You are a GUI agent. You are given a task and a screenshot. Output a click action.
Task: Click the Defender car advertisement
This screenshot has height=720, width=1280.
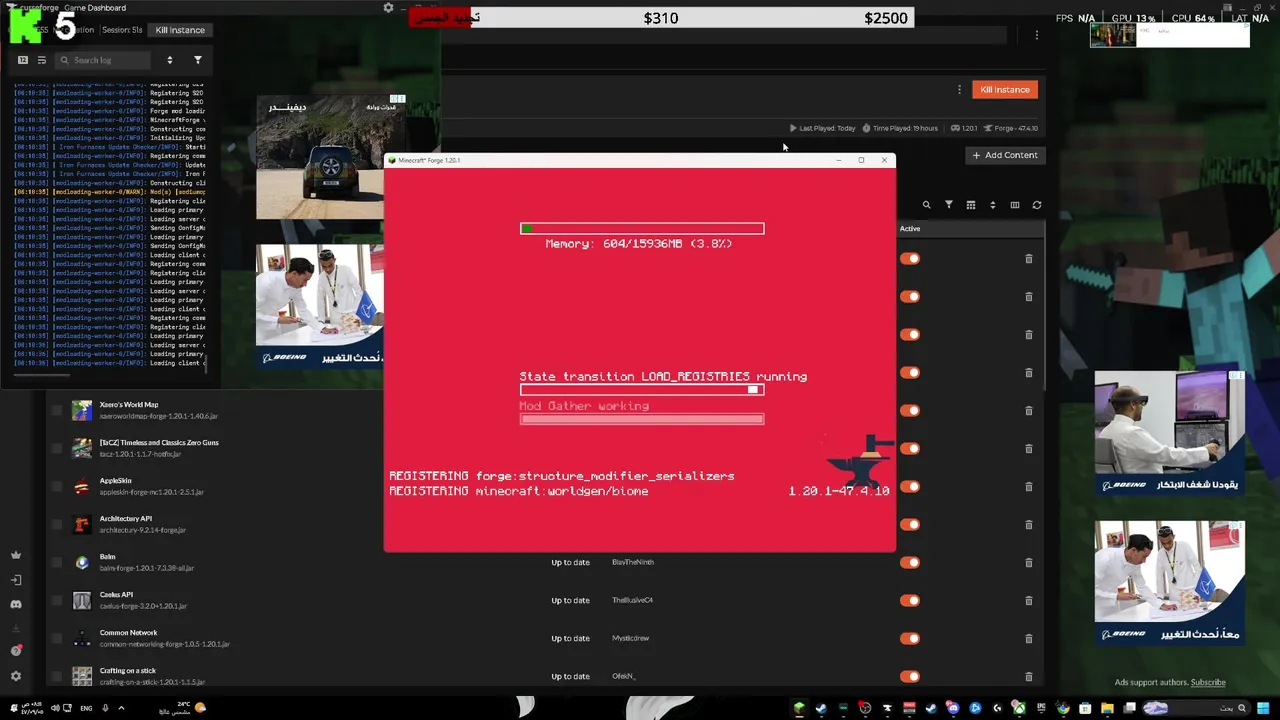(320, 157)
